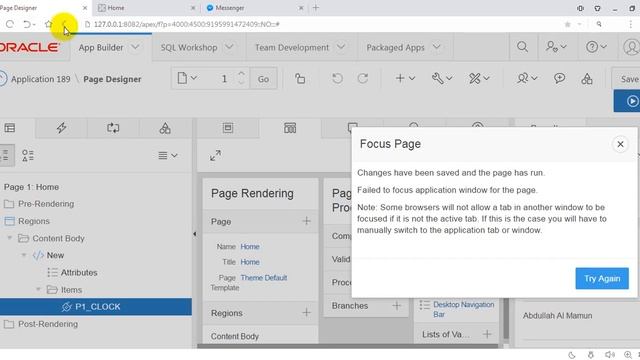640x360 pixels.
Task: Click the address bar URL
Action: tap(187, 24)
